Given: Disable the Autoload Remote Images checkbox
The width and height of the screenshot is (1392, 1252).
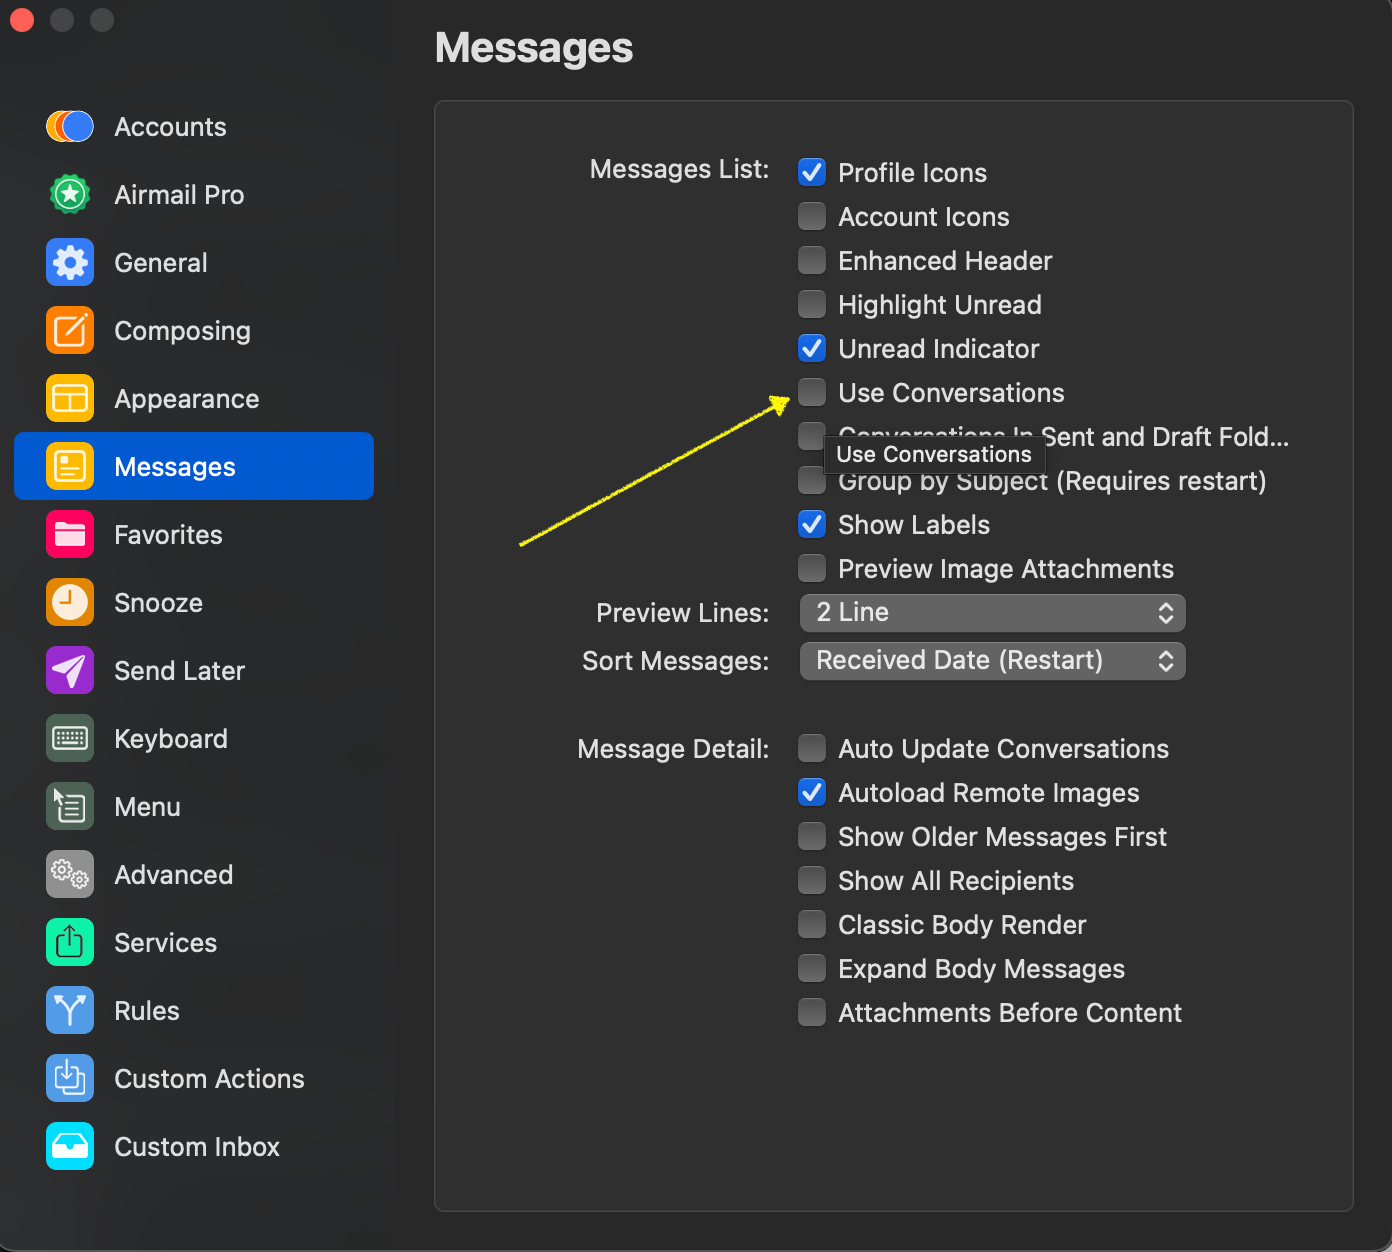Looking at the screenshot, I should (812, 793).
